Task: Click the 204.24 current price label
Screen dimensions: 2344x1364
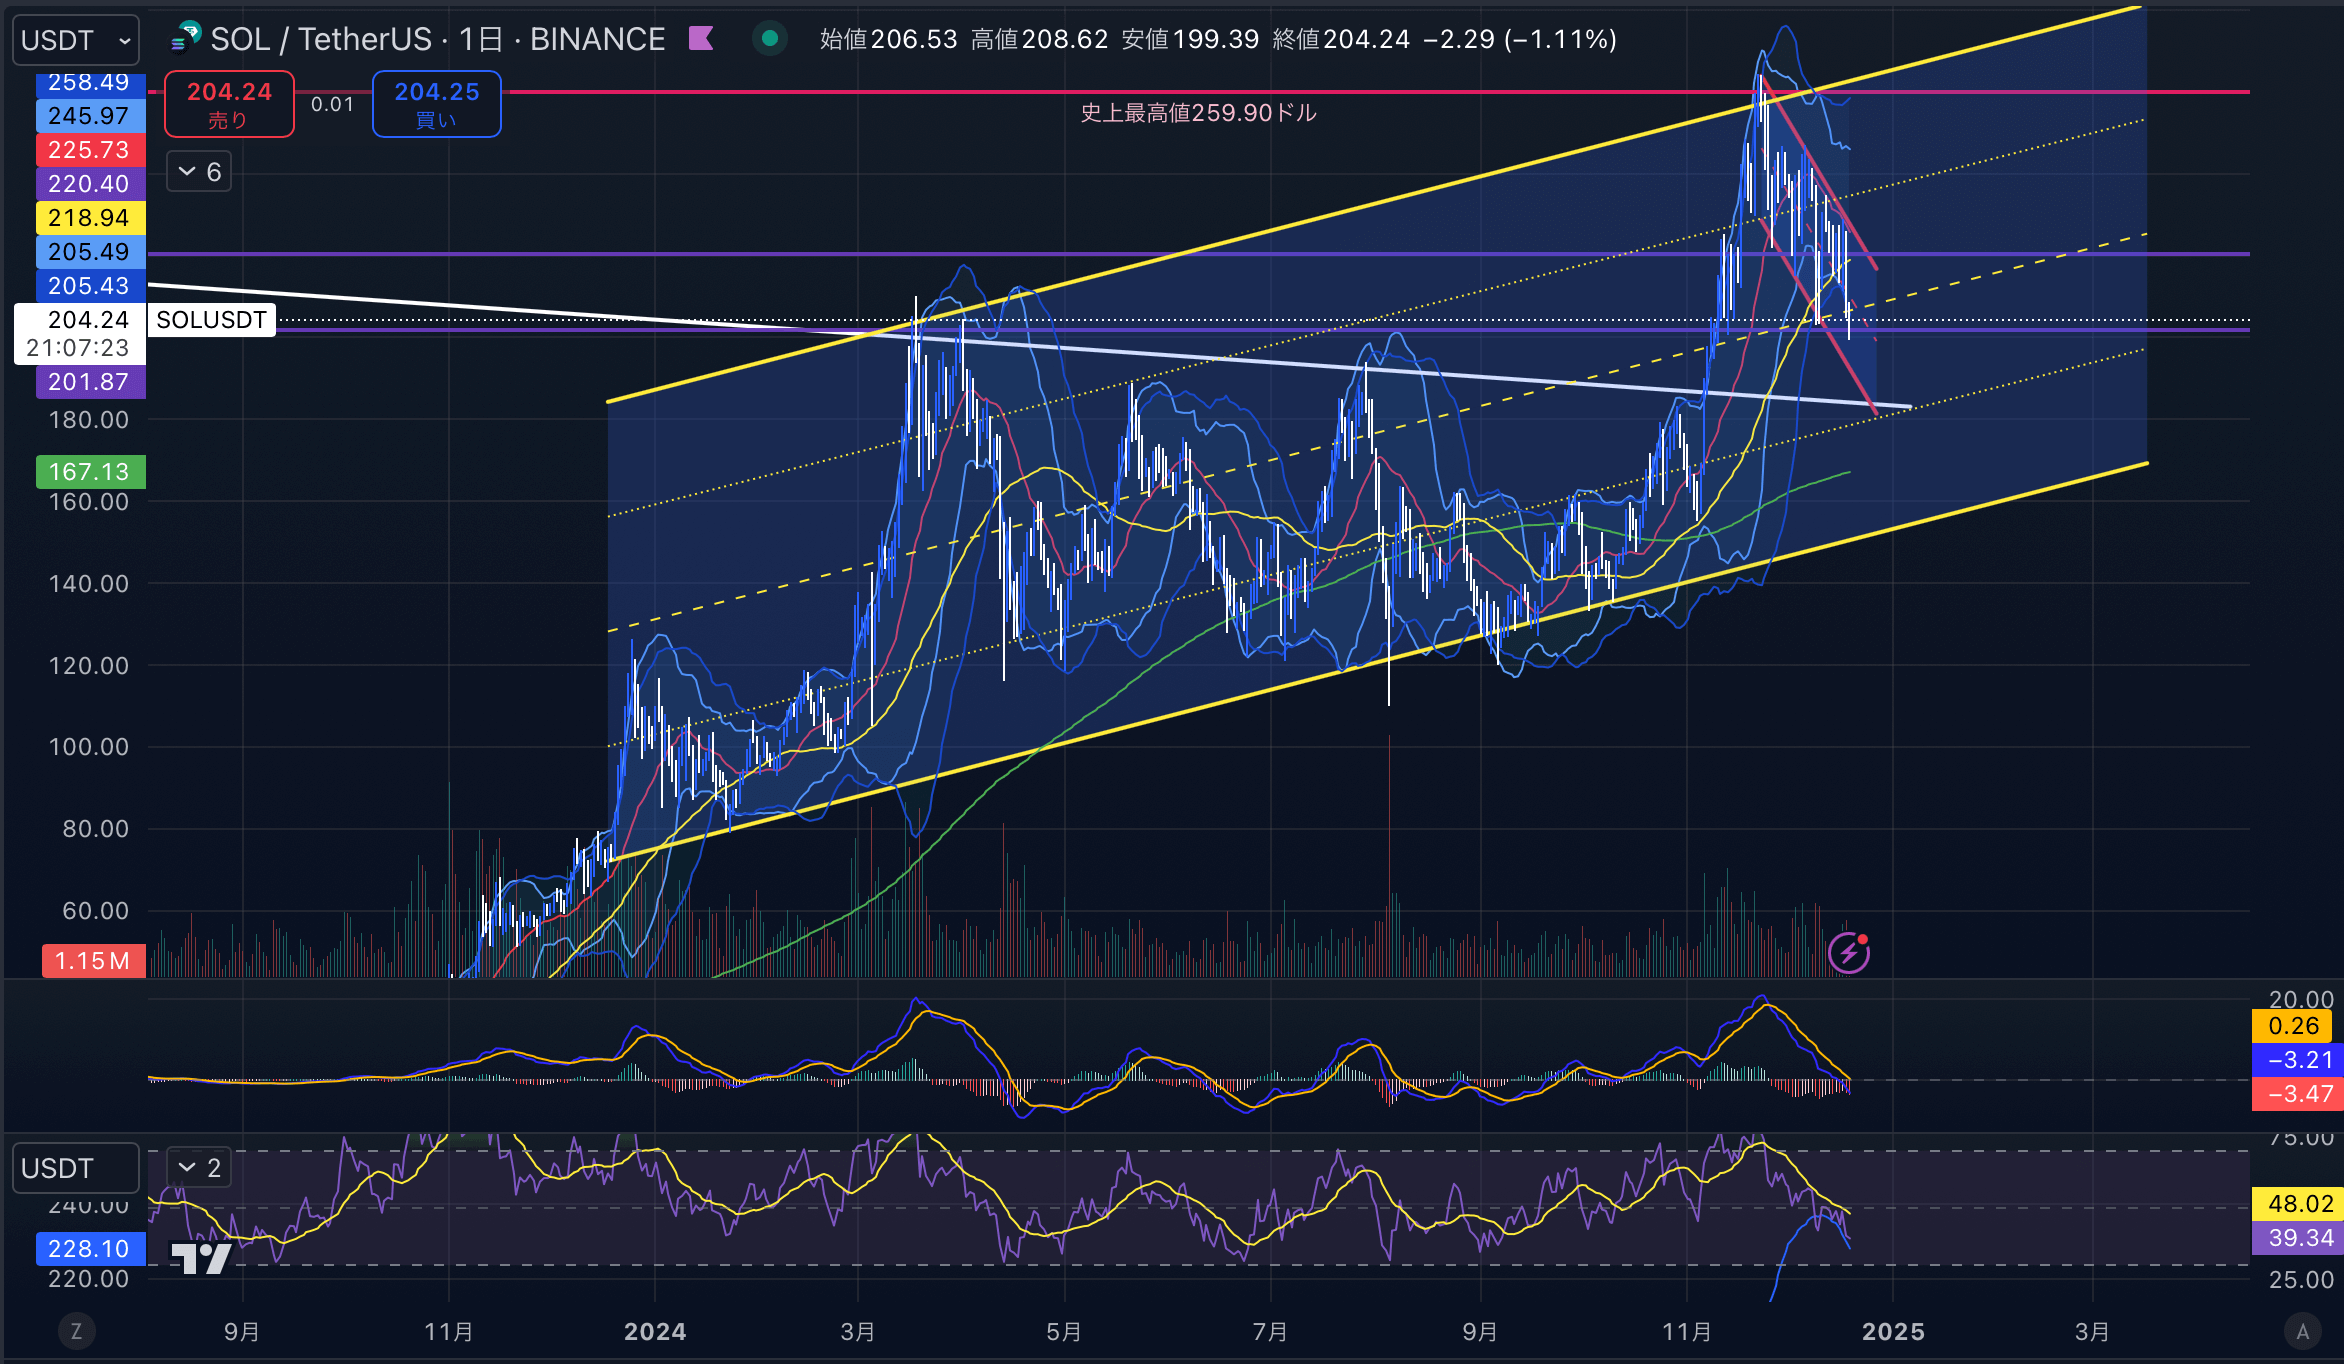Action: pos(88,320)
